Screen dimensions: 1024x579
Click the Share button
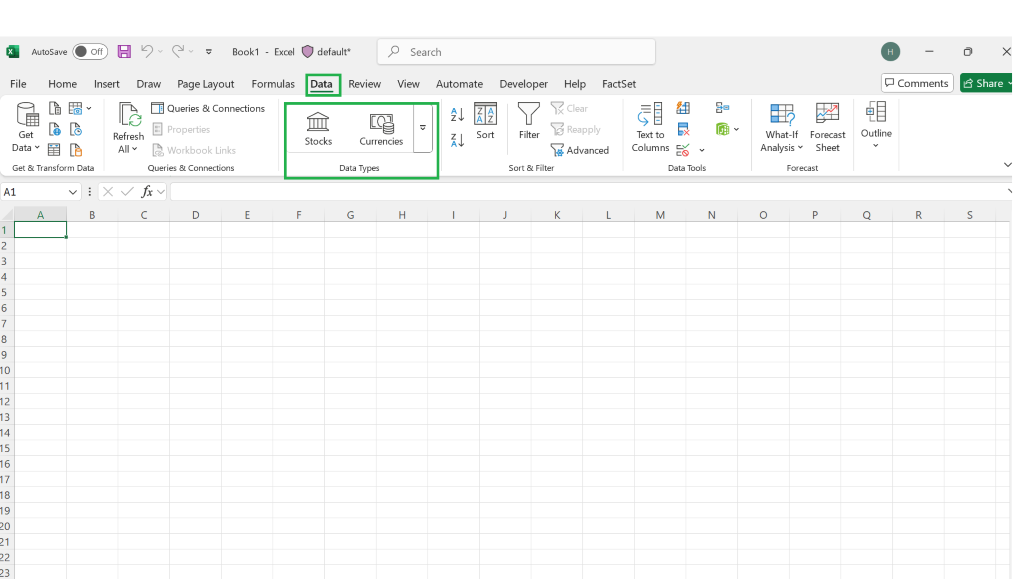[986, 83]
